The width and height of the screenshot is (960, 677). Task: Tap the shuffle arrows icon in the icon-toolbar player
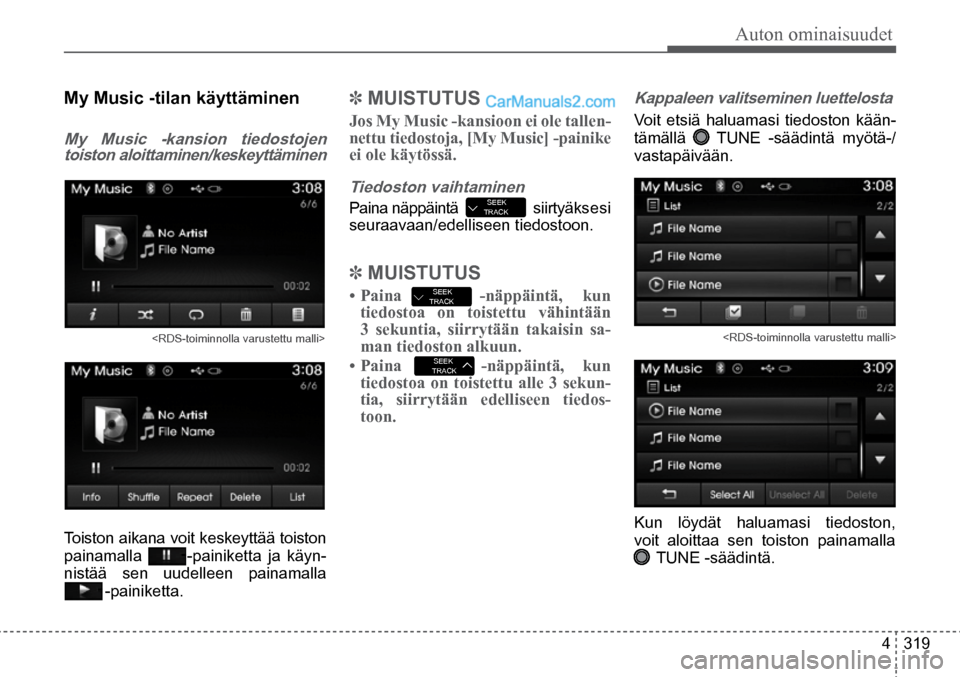144,315
